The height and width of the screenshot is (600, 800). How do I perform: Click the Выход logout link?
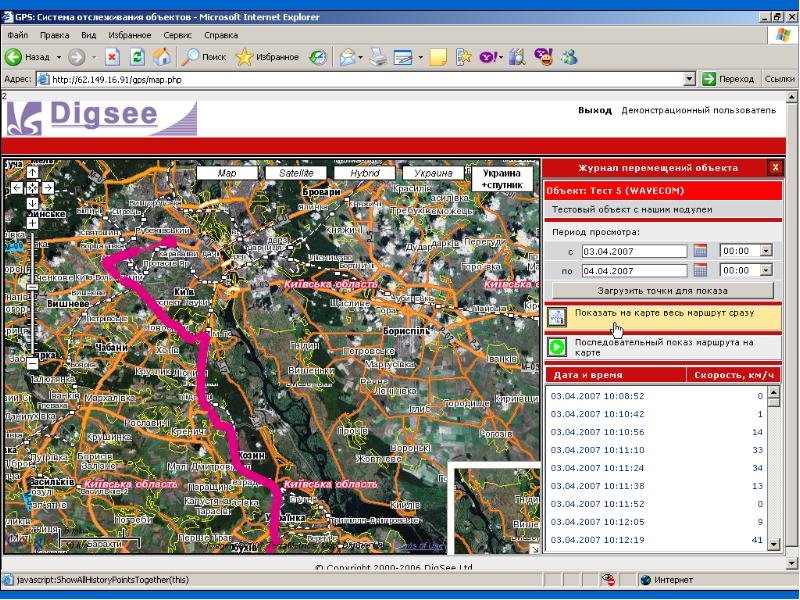tap(595, 110)
